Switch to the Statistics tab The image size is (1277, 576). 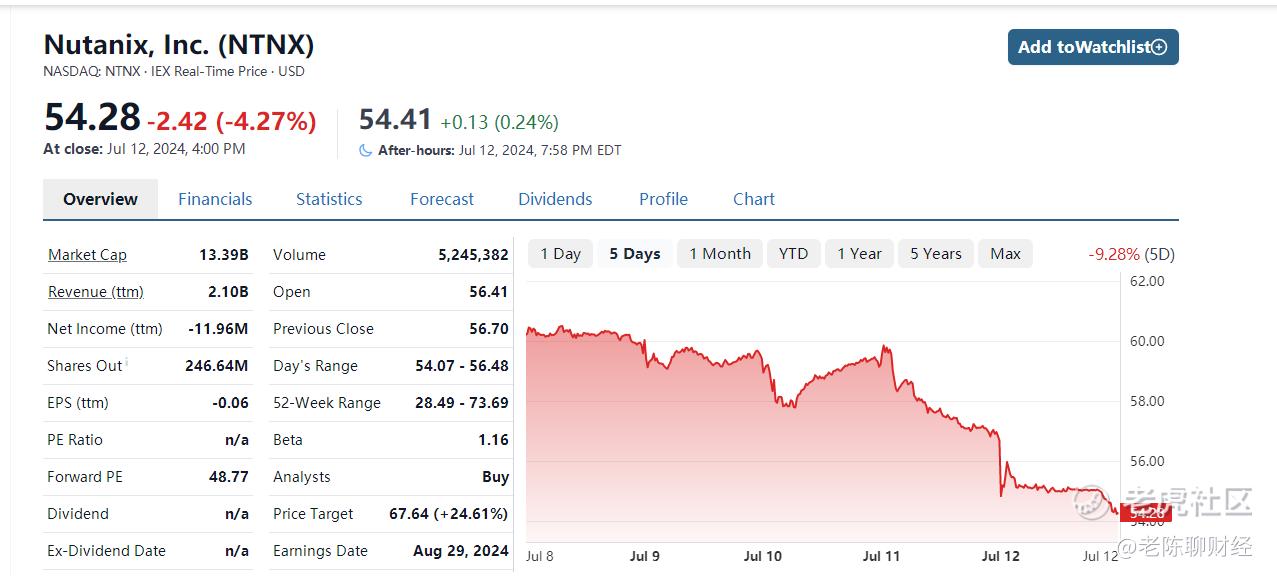coord(329,199)
